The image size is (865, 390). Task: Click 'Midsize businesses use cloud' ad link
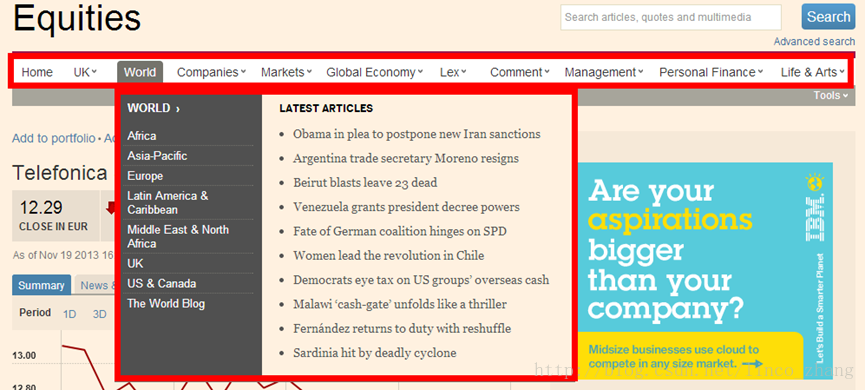(x=674, y=356)
